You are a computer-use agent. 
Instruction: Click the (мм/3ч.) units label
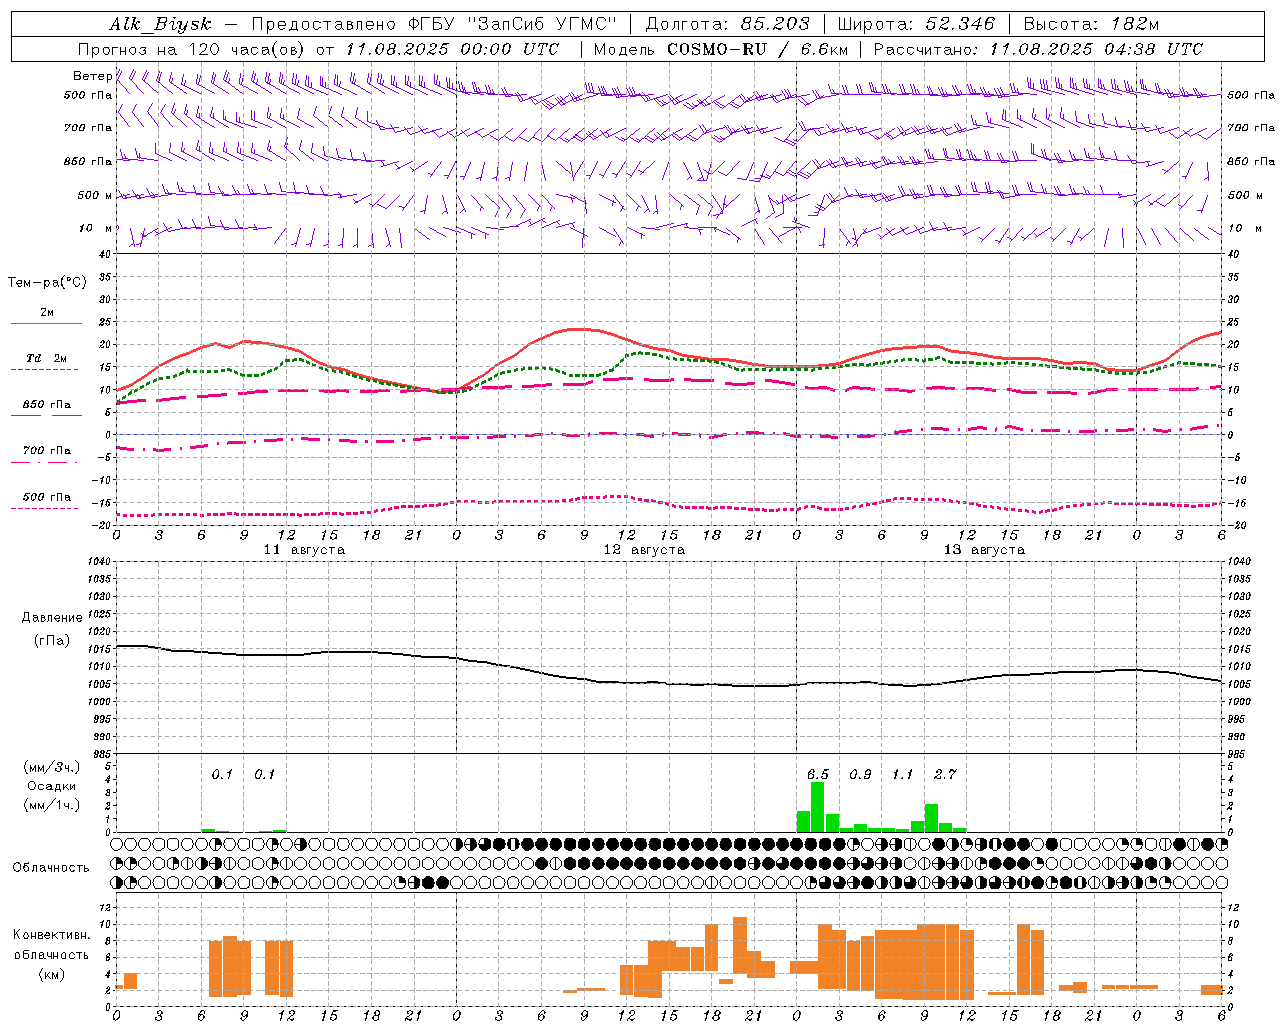coord(50,767)
